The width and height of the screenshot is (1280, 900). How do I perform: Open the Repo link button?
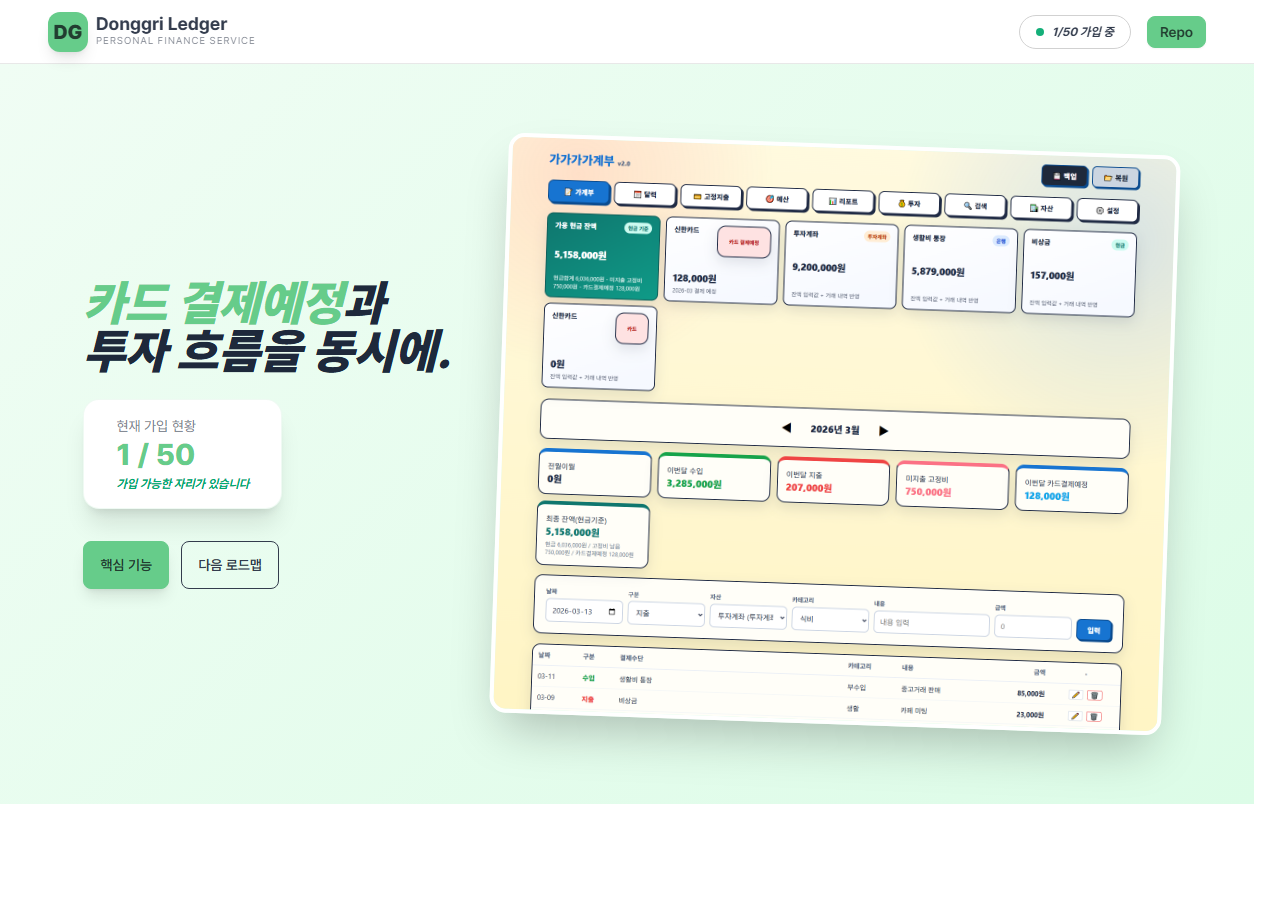[1176, 32]
